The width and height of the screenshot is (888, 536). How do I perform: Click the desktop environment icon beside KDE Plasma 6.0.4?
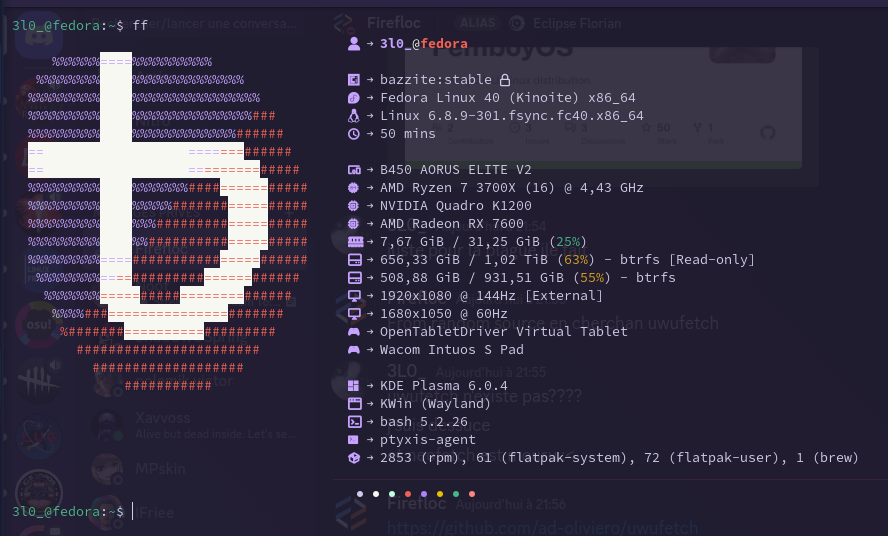[354, 386]
